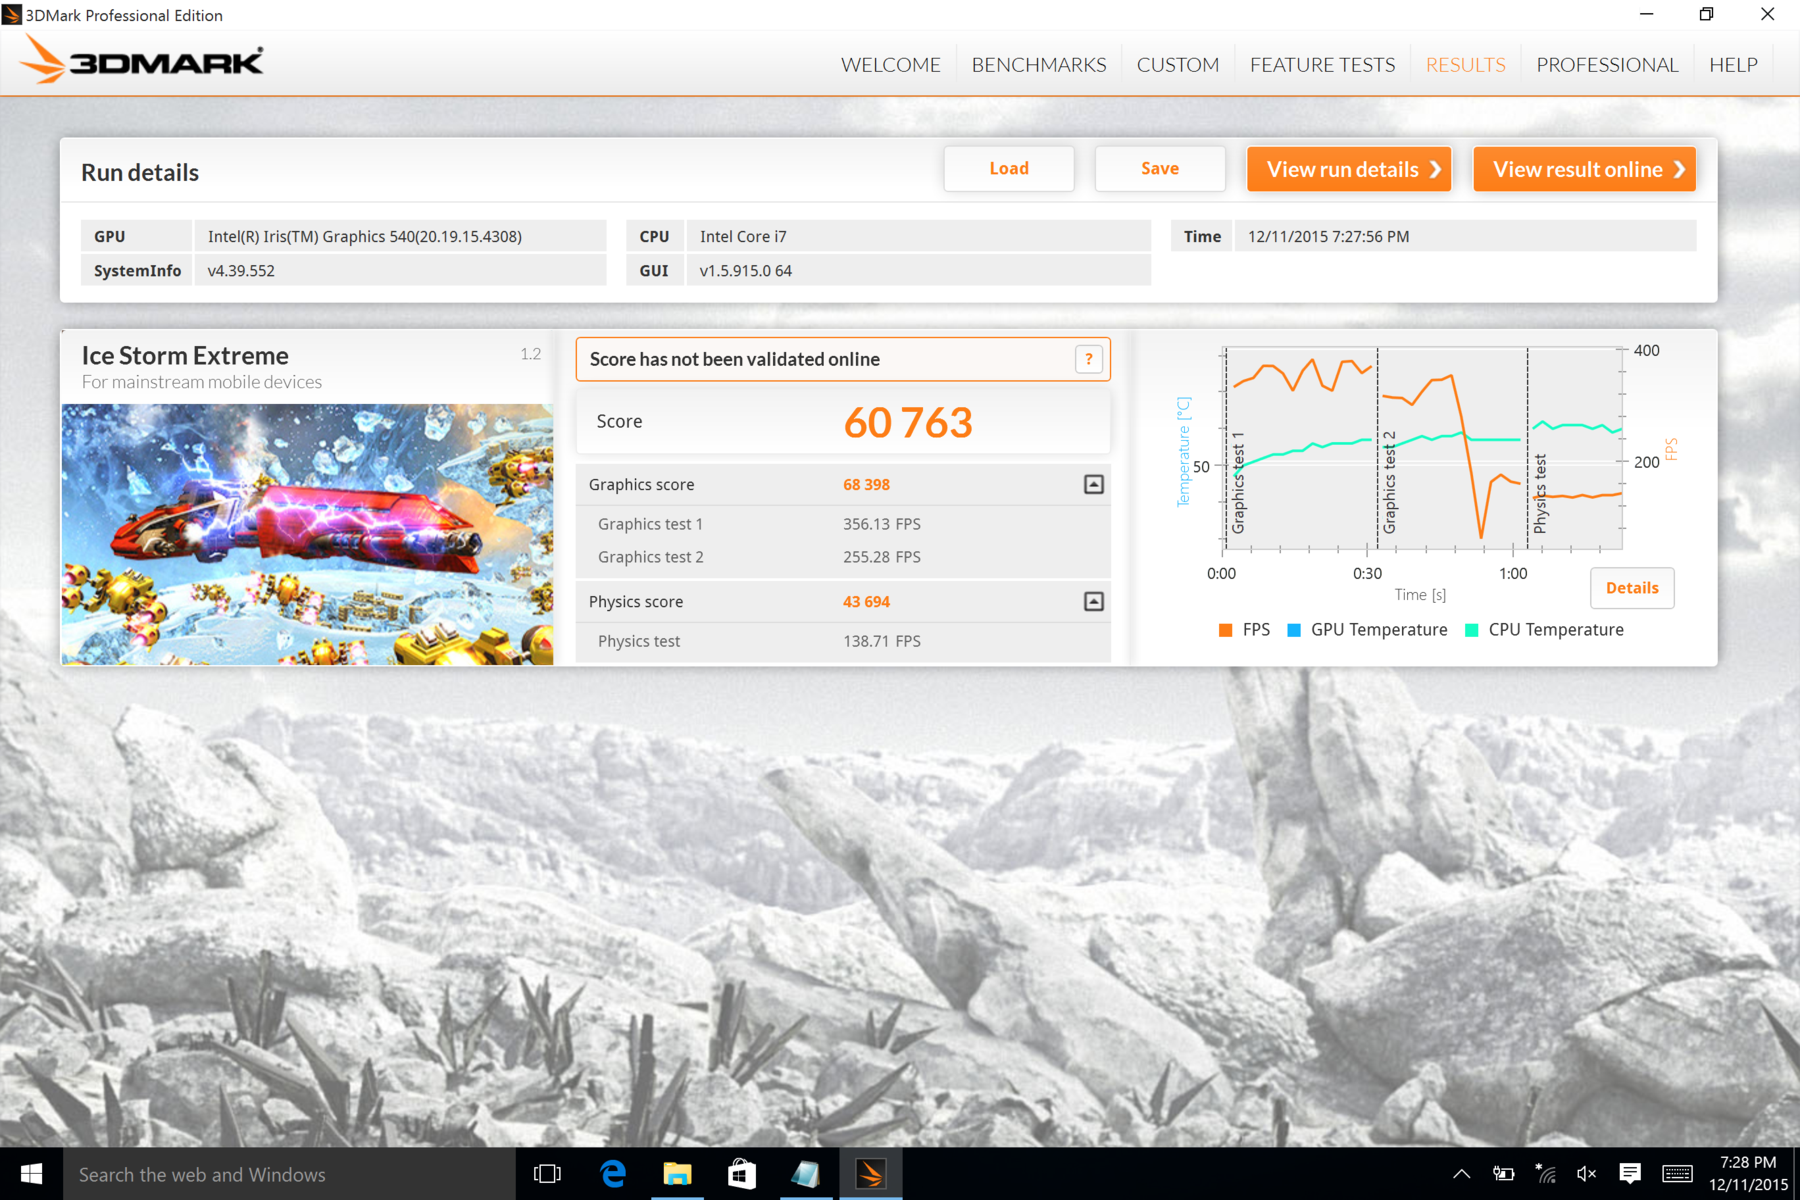
Task: Click the Graphics score value 68 398
Action: [x=866, y=485]
